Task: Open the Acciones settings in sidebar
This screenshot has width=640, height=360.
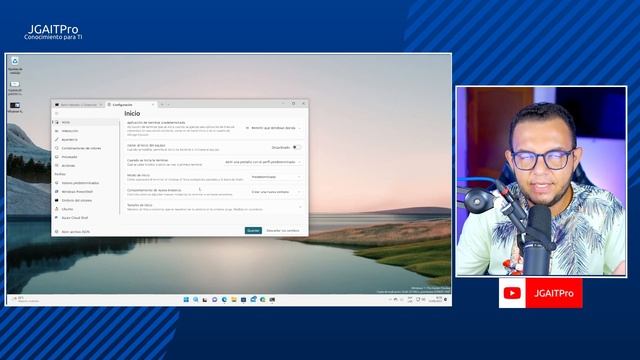Action: 85,166
